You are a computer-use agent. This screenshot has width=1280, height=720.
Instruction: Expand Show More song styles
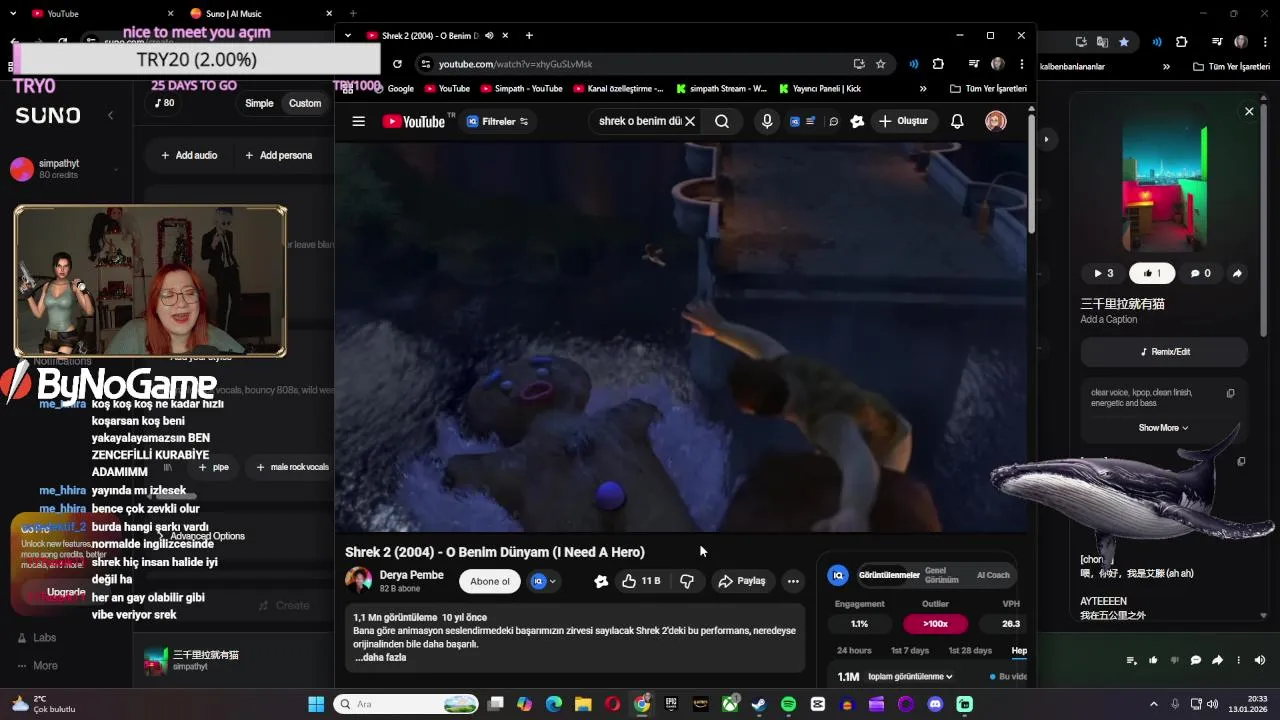coord(1163,428)
